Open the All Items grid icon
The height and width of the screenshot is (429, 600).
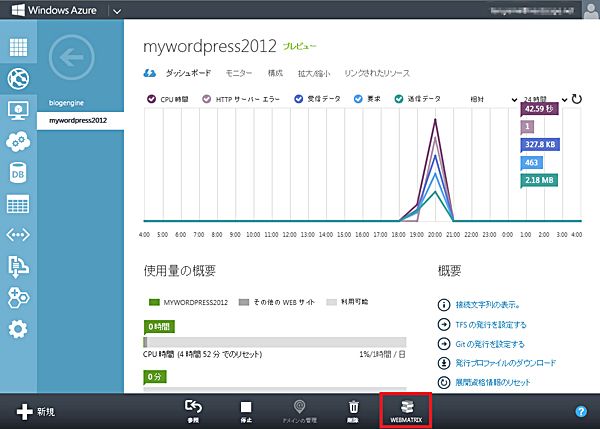[x=18, y=47]
